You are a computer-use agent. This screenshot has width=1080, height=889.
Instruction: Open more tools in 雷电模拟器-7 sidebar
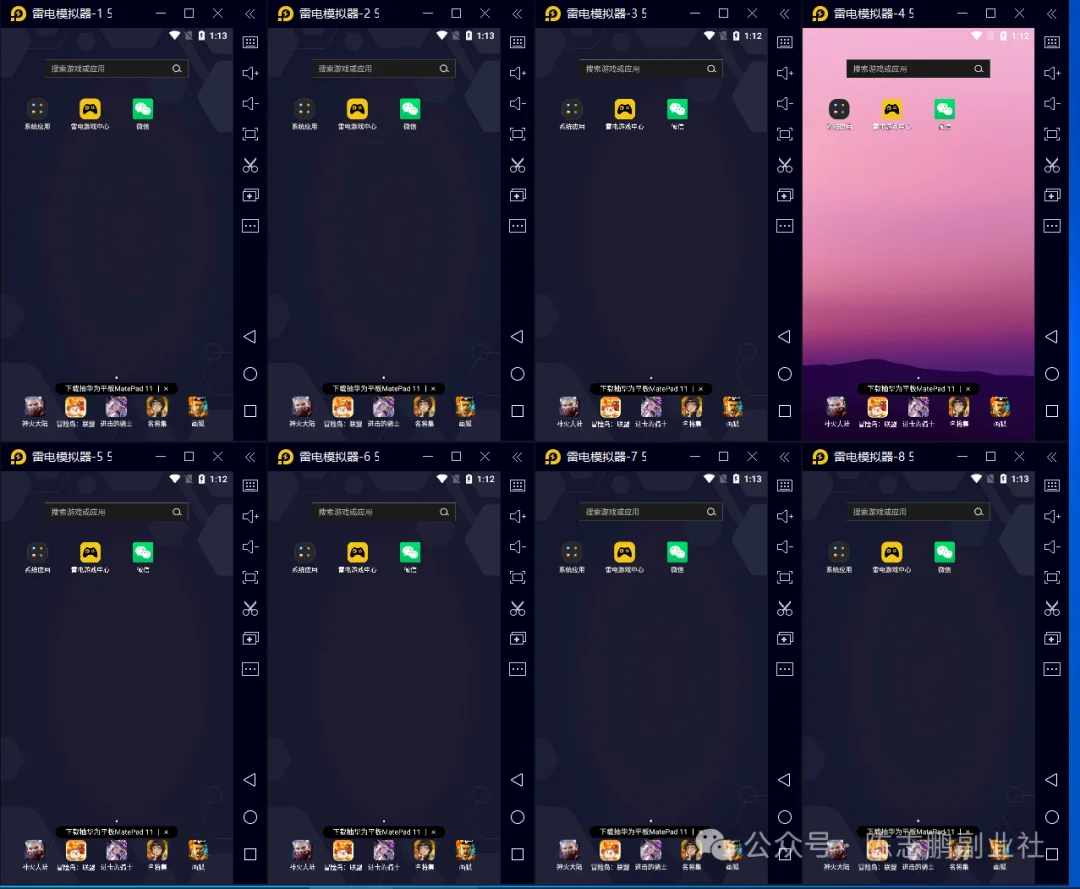785,669
